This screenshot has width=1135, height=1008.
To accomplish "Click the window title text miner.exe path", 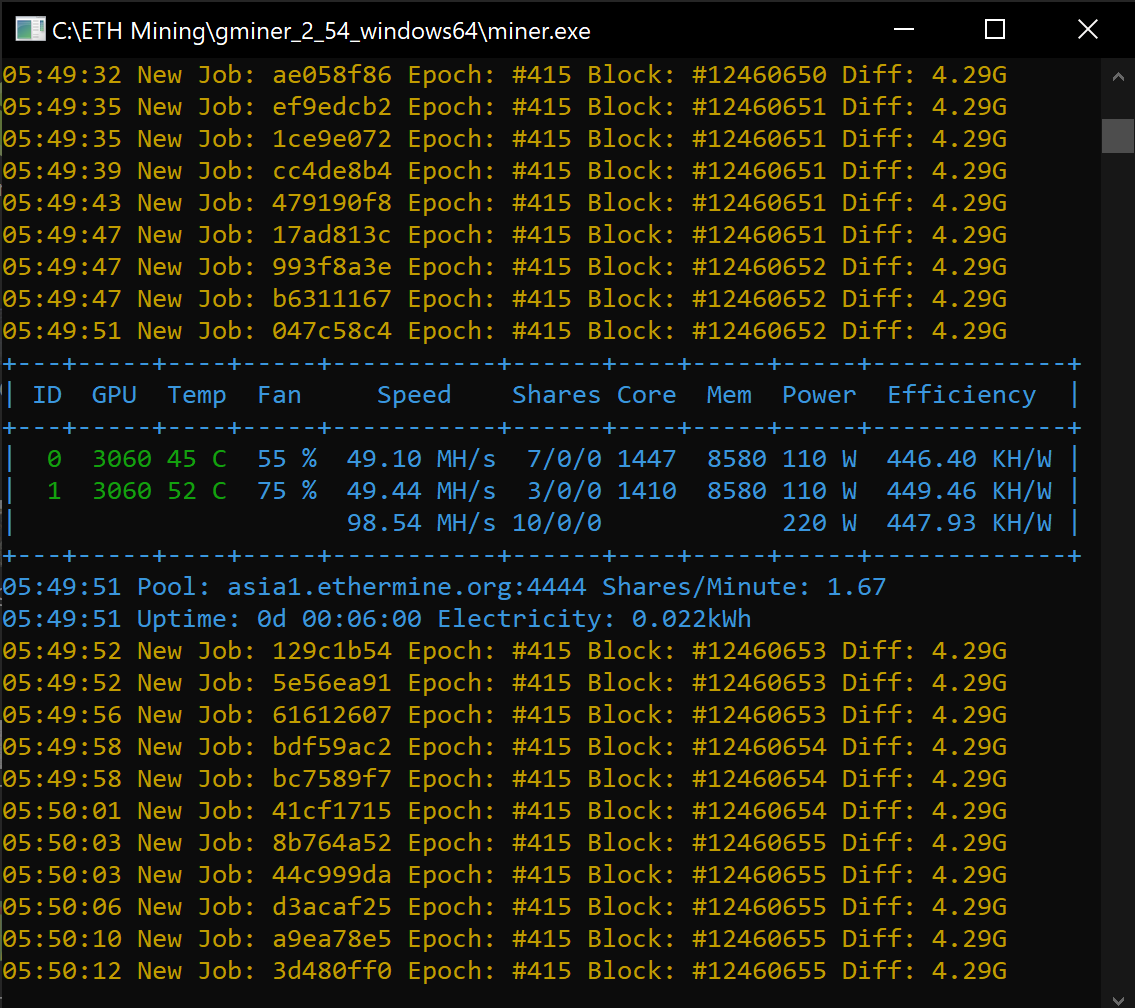I will (x=321, y=31).
